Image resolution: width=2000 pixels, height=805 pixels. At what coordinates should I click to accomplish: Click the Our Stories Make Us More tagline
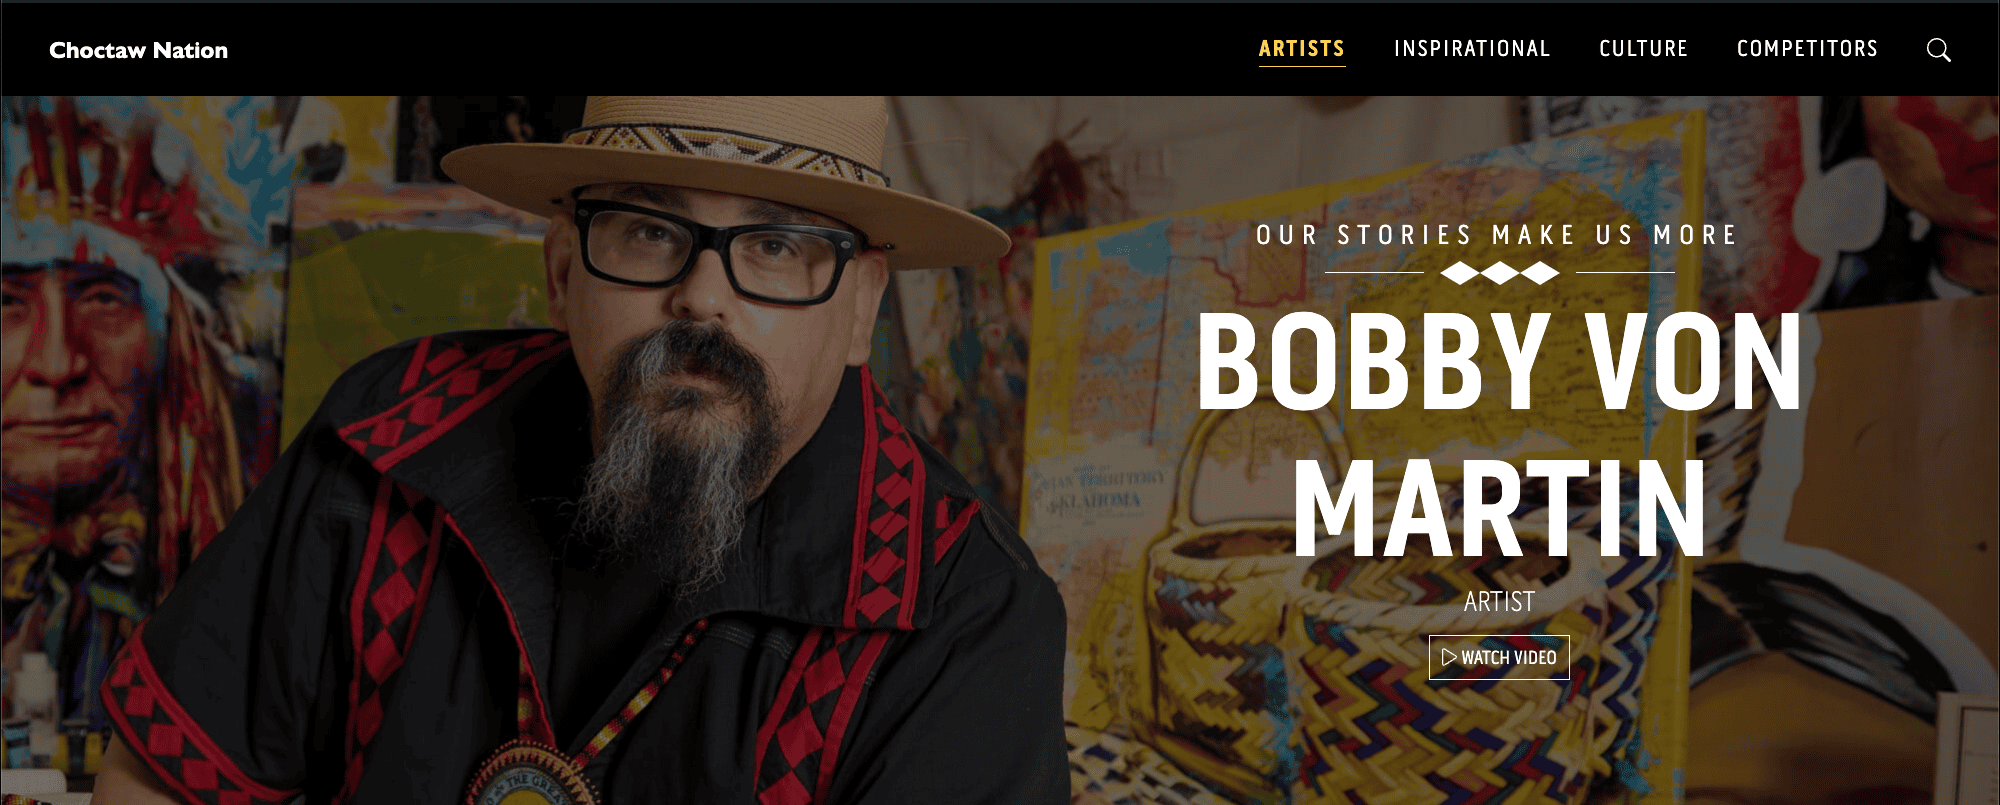pos(1497,235)
